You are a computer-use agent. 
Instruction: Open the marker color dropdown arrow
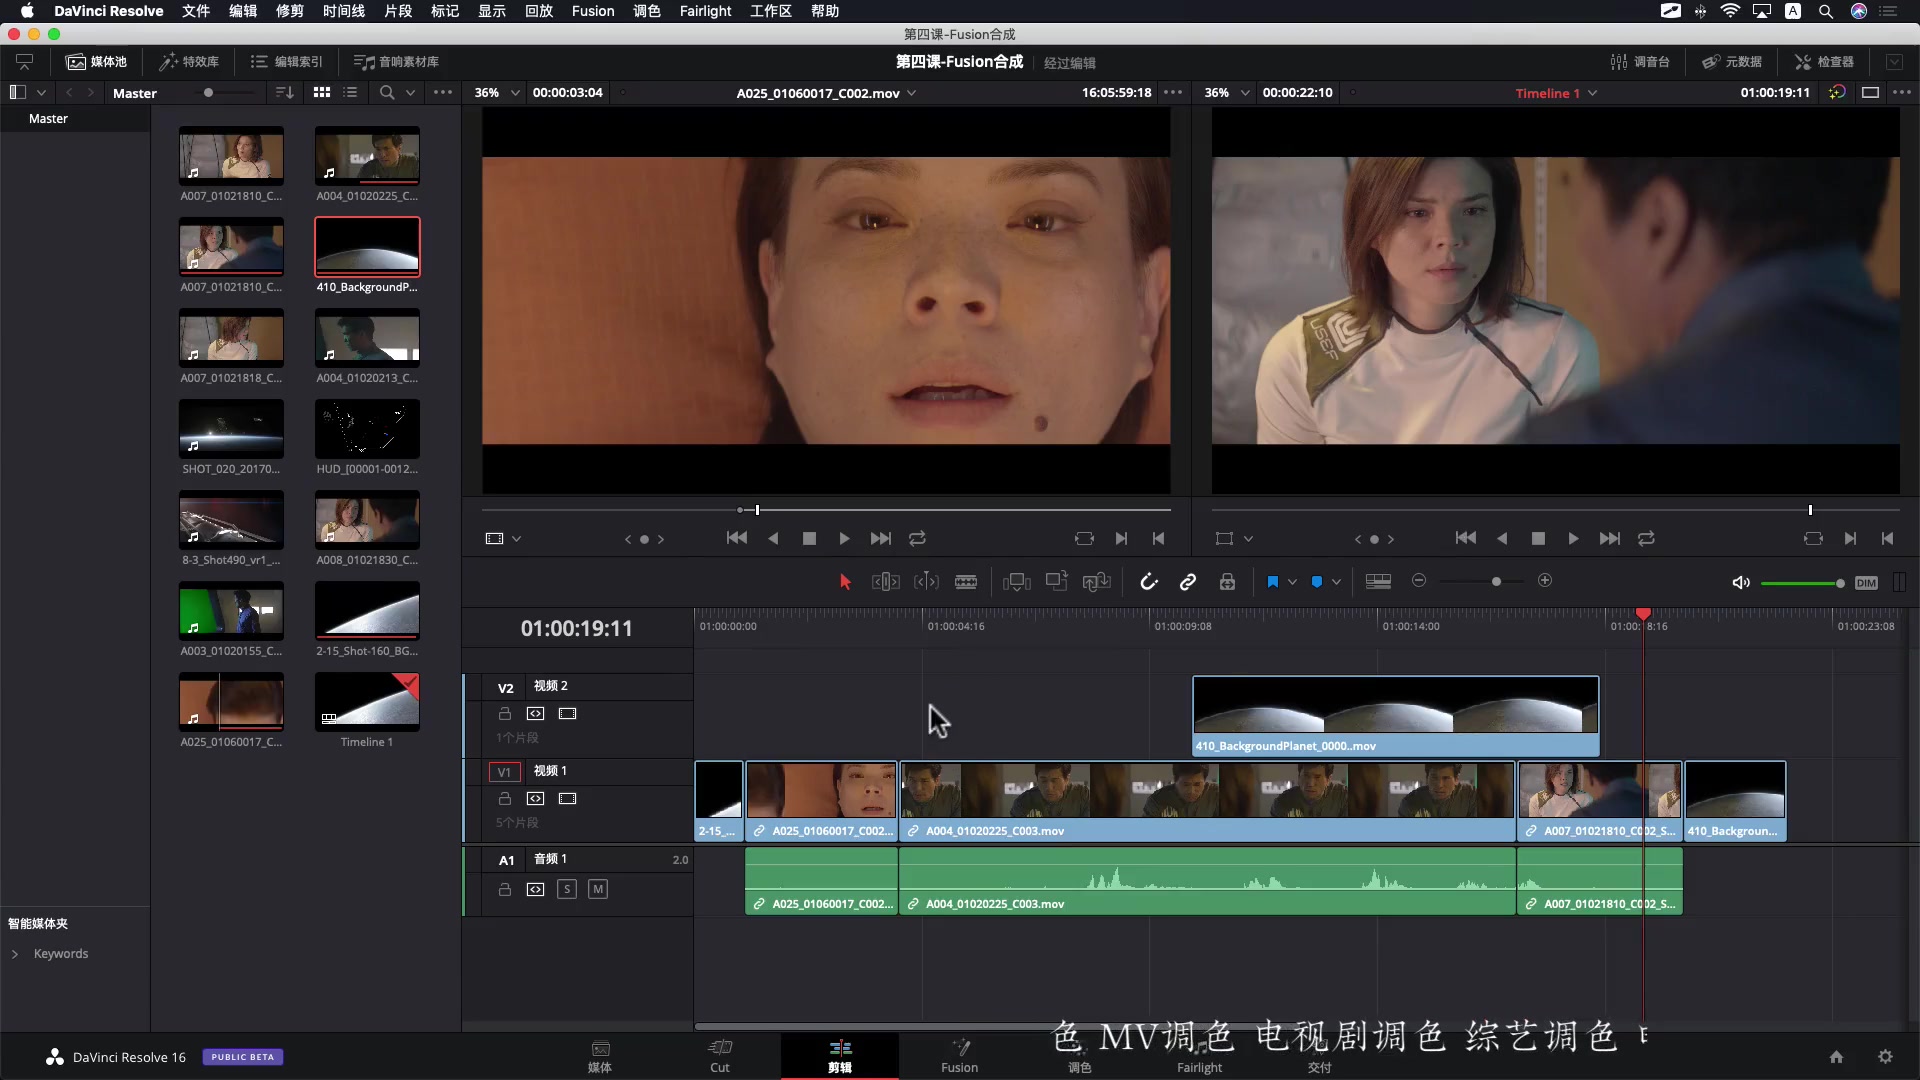tap(1336, 582)
